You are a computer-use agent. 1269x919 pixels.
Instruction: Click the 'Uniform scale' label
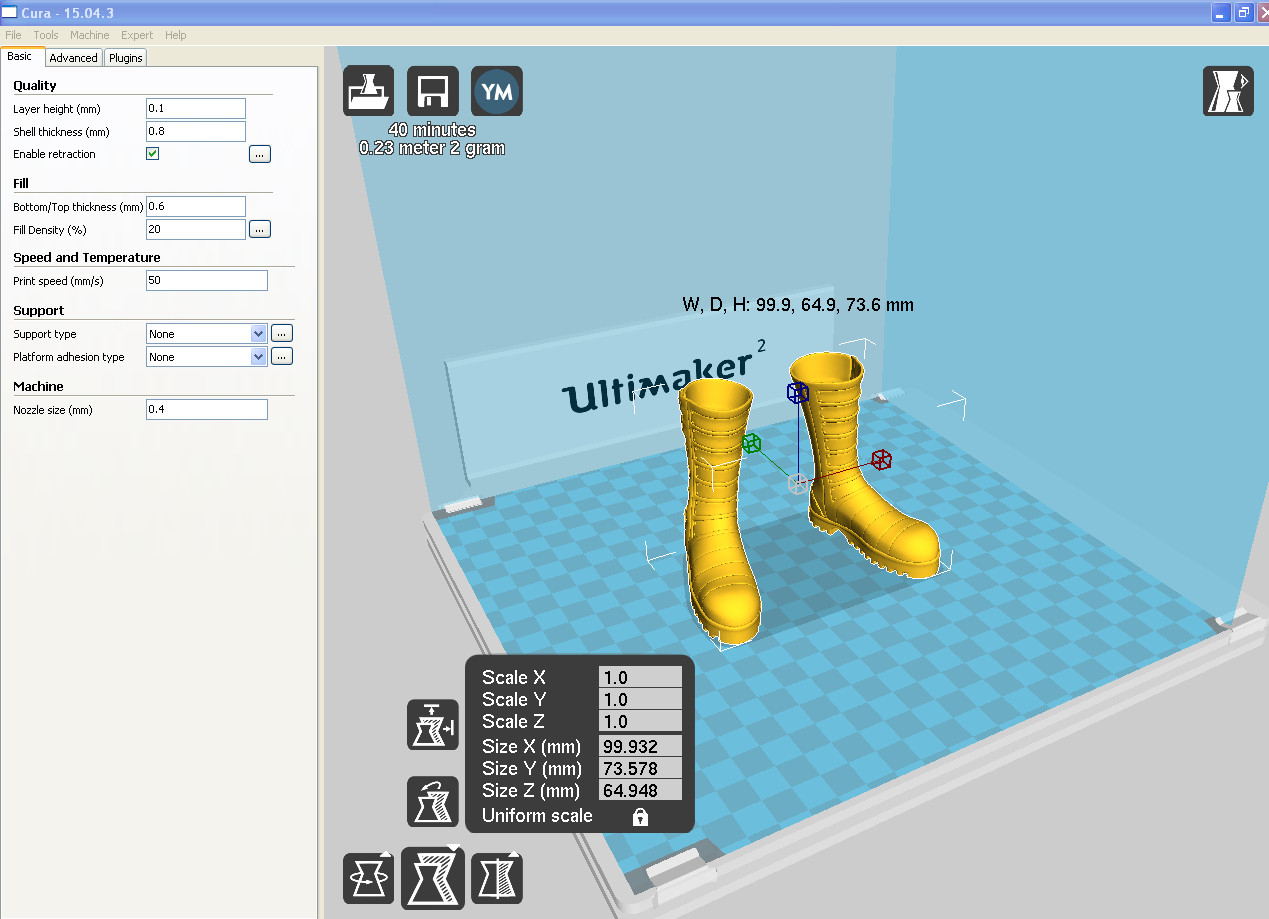pos(537,816)
